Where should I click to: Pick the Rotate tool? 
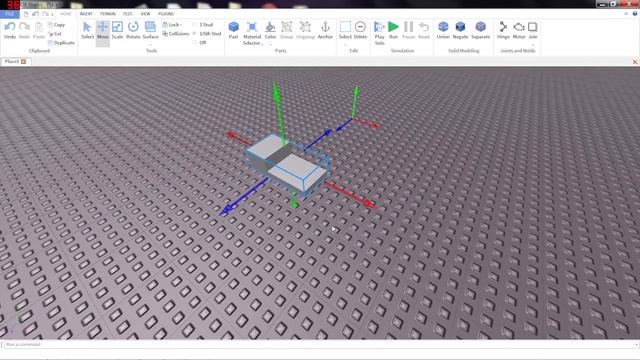click(x=133, y=31)
